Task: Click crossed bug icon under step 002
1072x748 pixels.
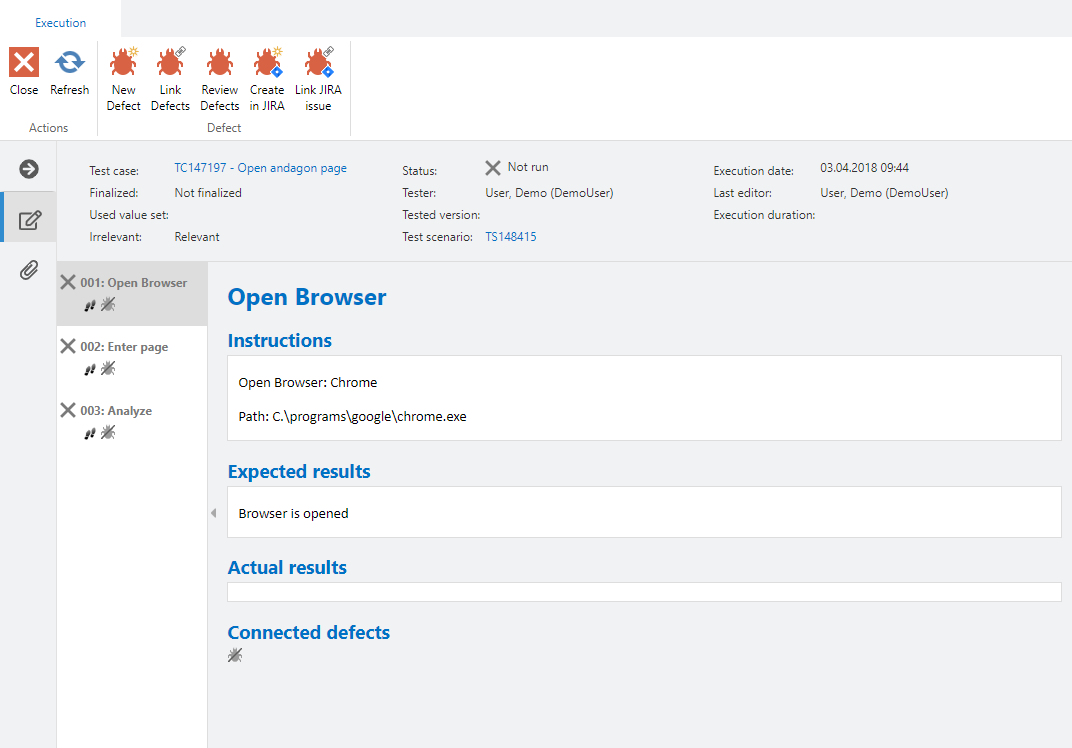Action: coord(108,369)
